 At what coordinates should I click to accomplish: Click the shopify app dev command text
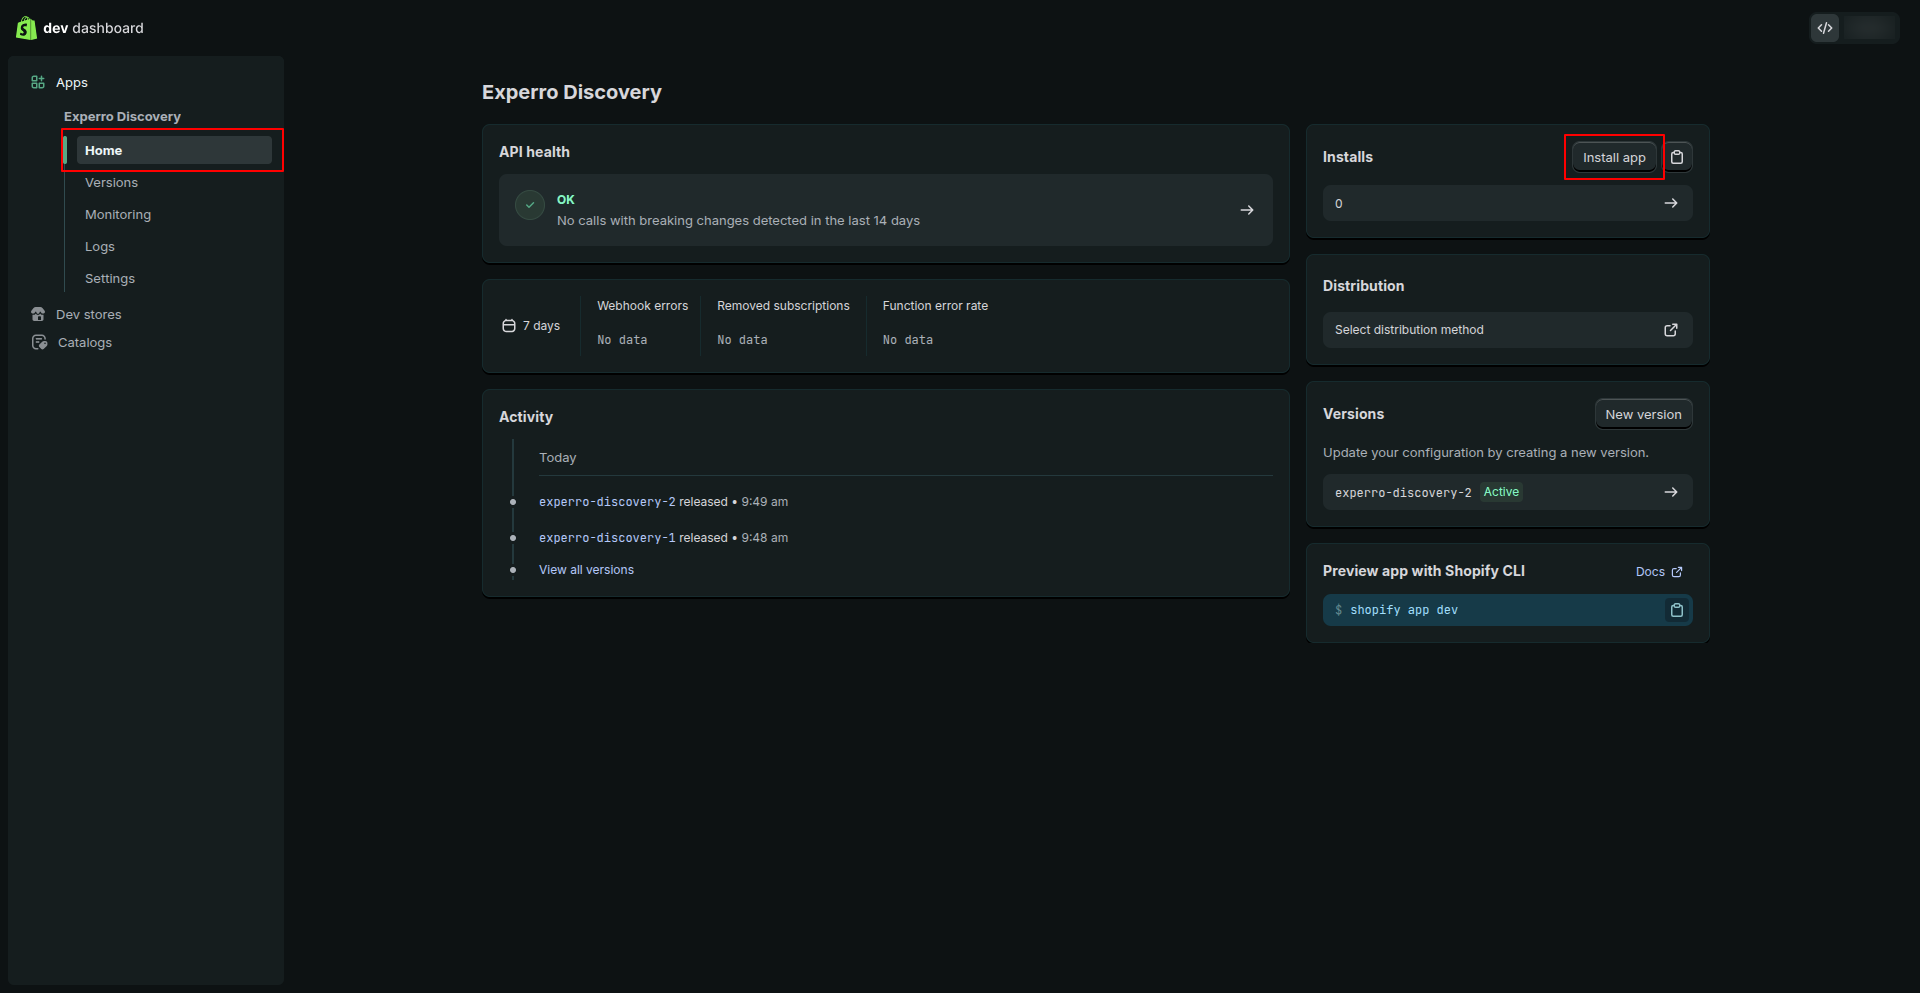pyautogui.click(x=1404, y=610)
